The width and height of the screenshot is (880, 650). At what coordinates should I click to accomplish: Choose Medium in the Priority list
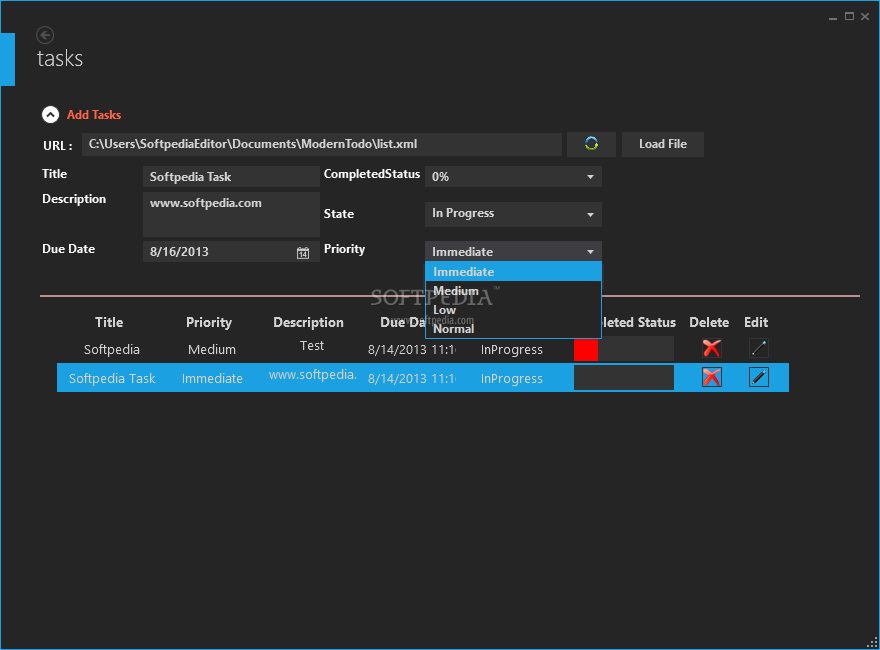[513, 291]
